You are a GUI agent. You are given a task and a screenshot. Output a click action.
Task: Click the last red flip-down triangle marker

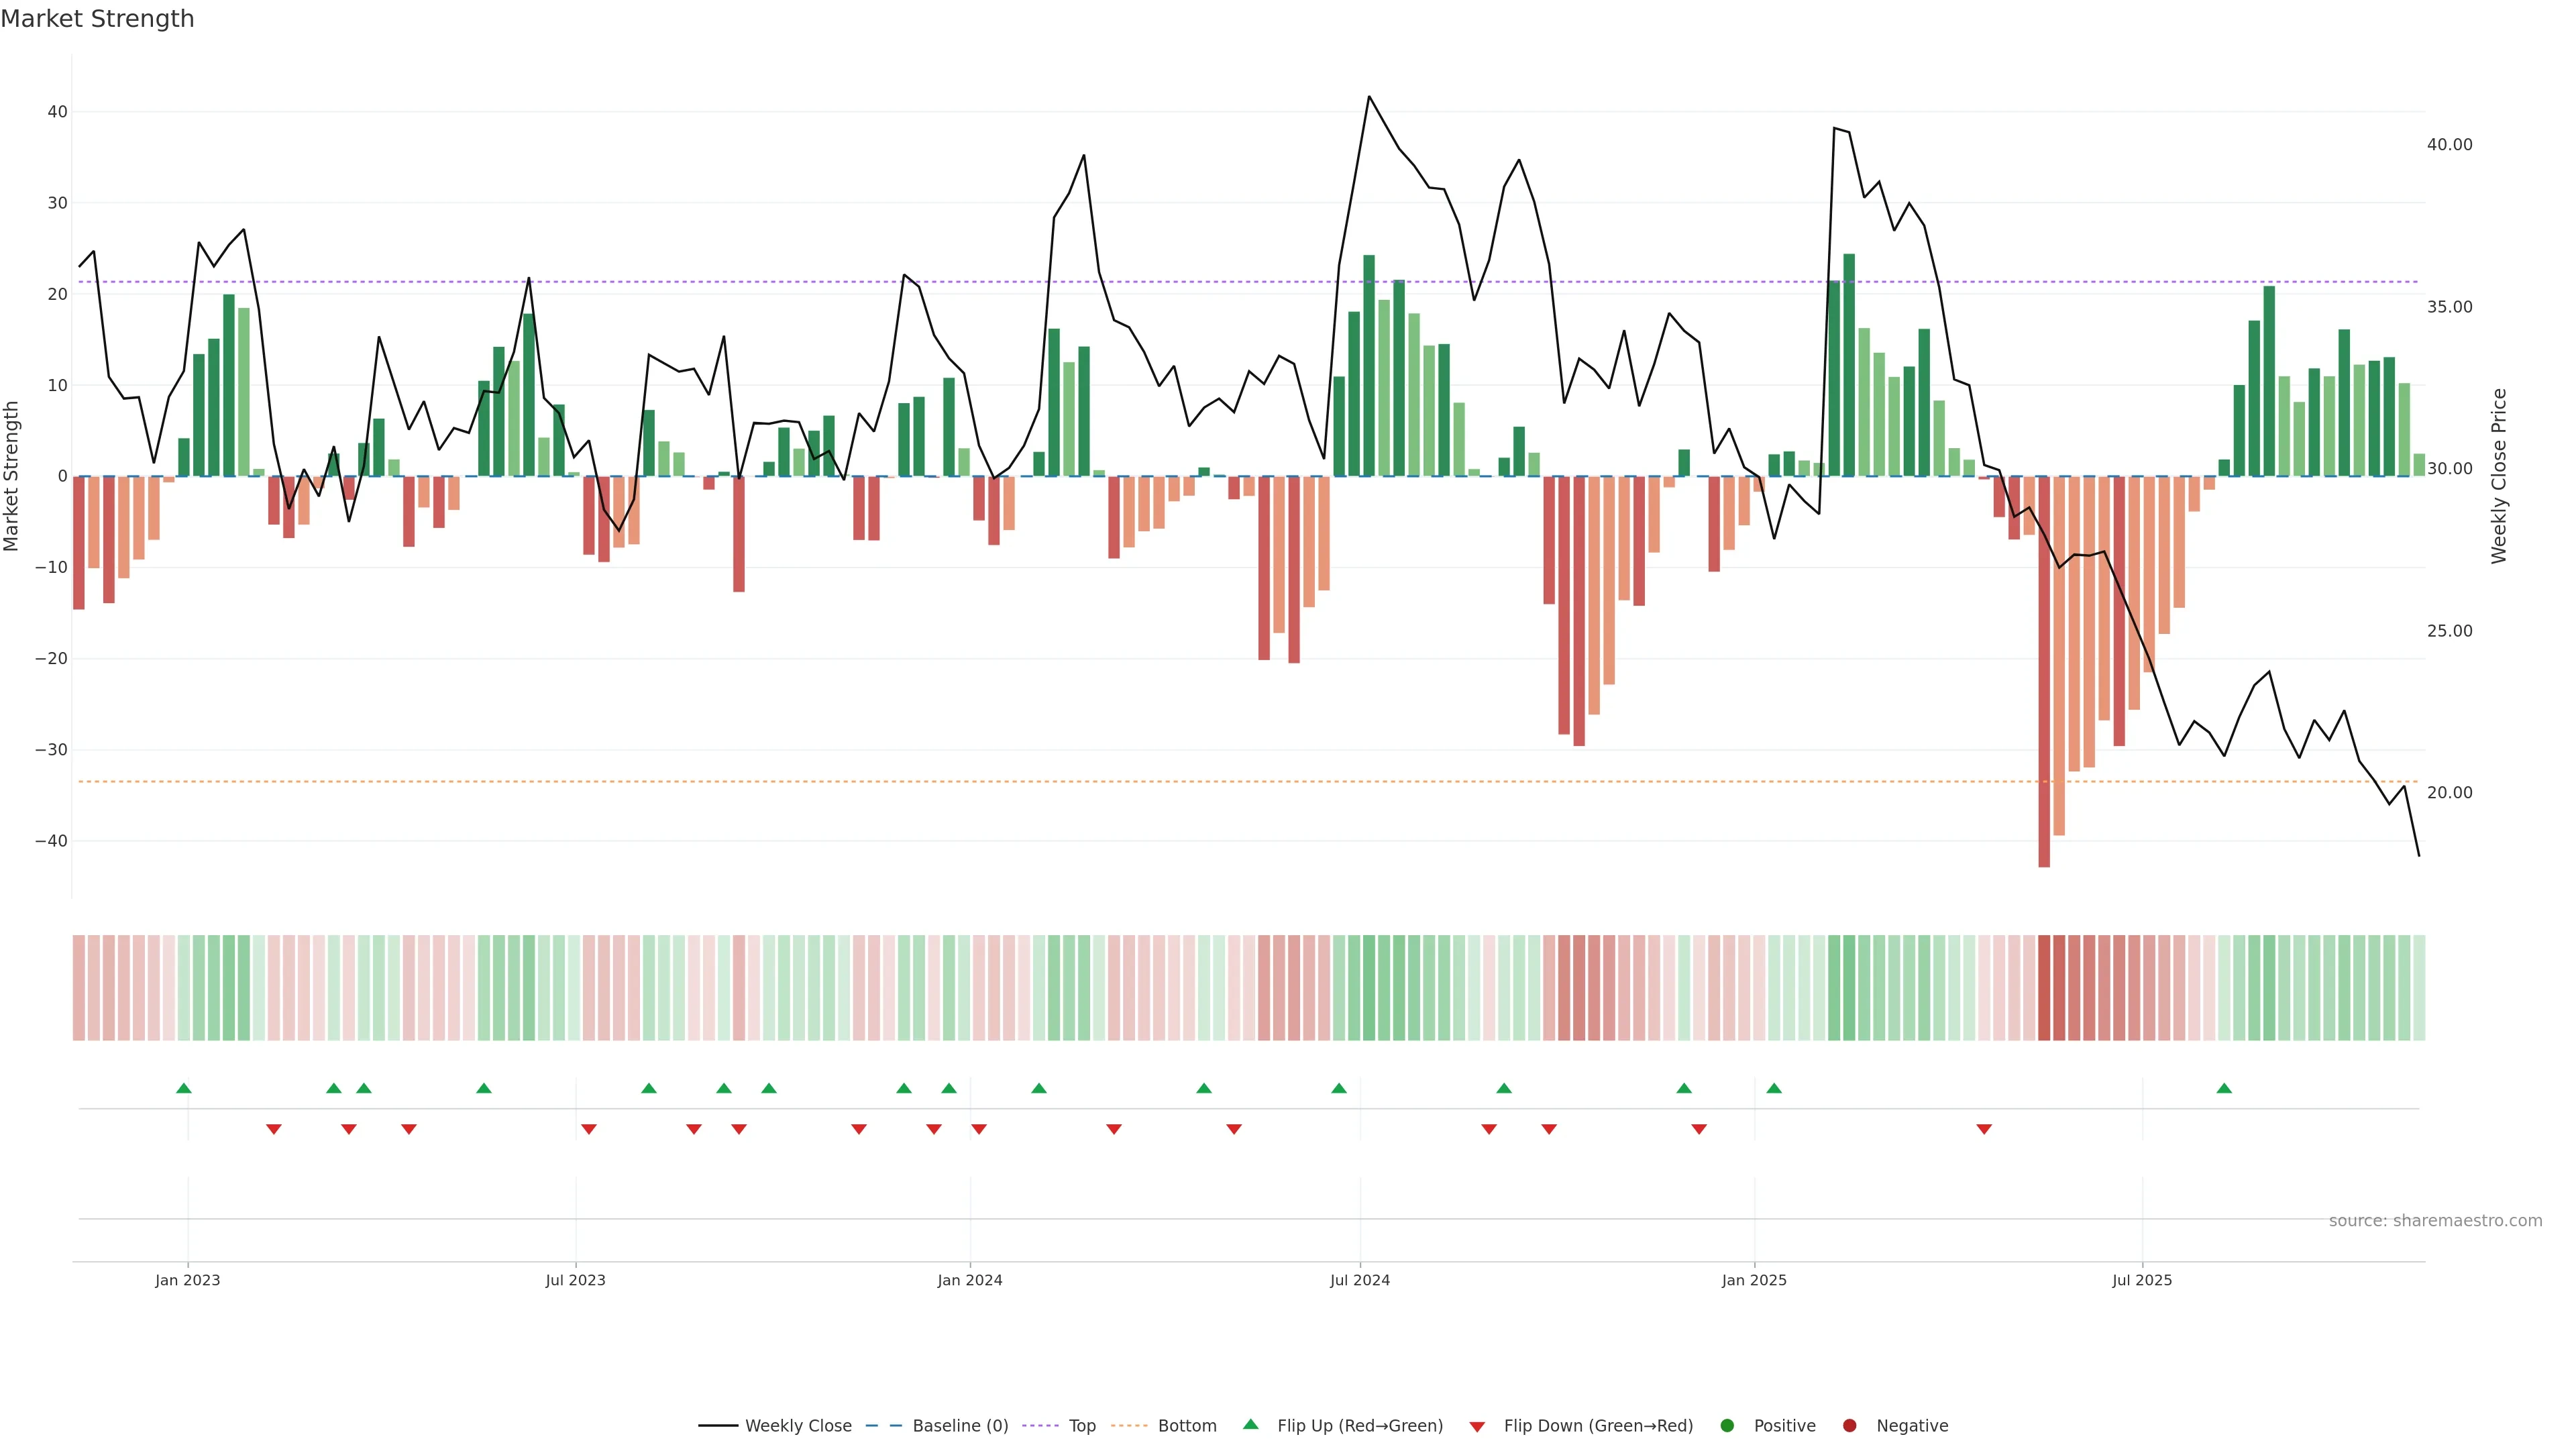coord(1984,1129)
